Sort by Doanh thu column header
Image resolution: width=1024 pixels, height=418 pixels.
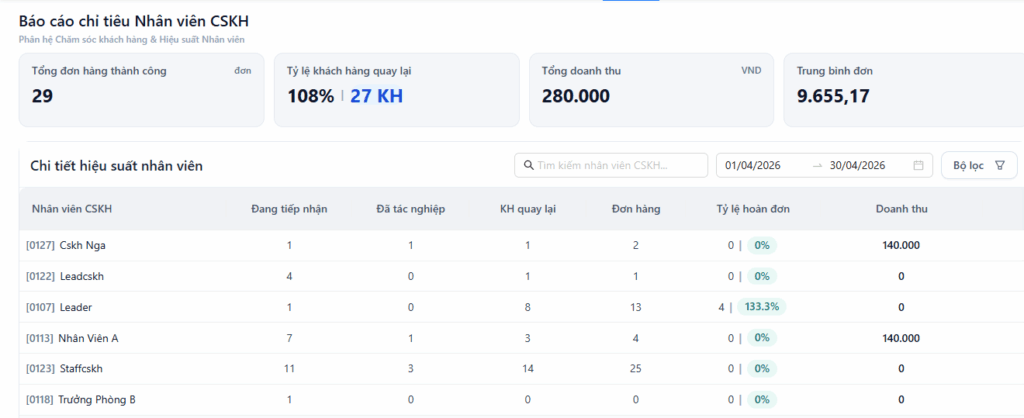click(x=901, y=209)
